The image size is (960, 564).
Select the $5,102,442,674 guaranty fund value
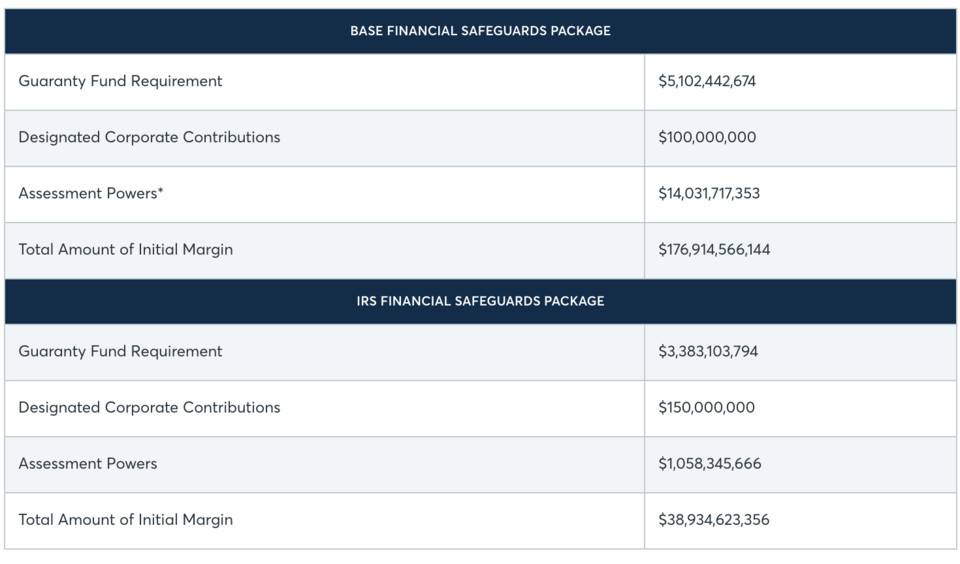707,81
